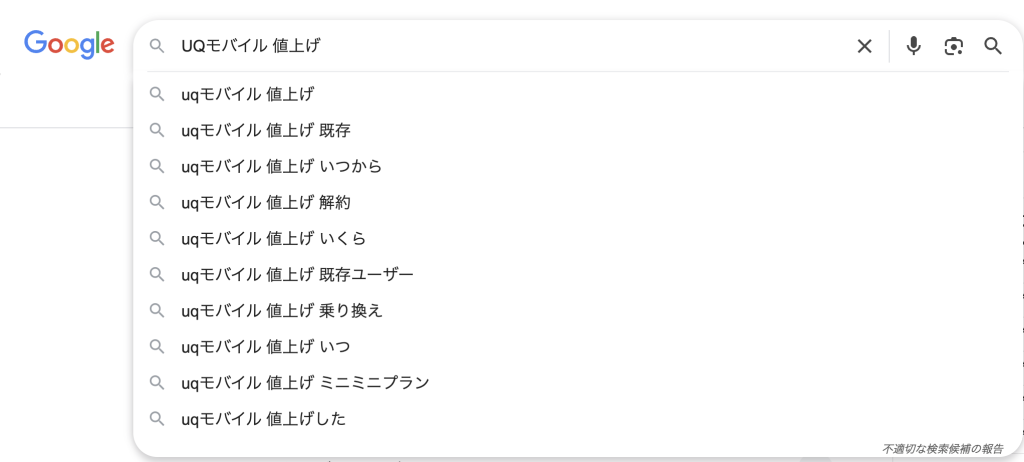1024x462 pixels.
Task: Select the "値上げ 乗り換え" suggestion
Action: coord(282,310)
